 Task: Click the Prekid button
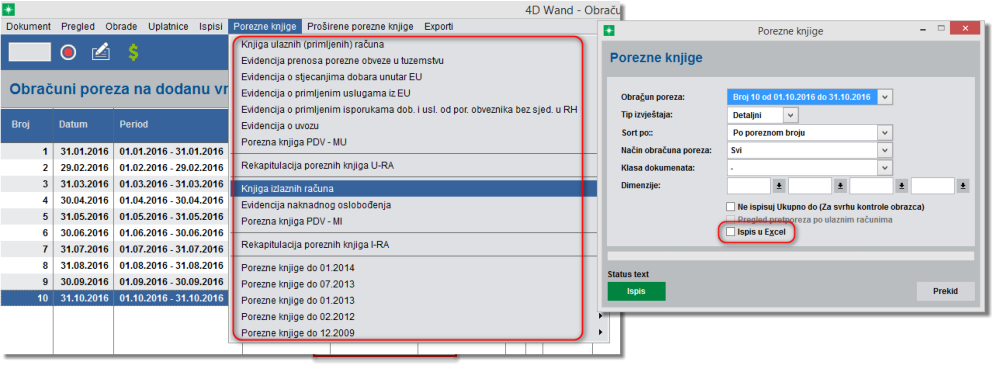coord(945,292)
